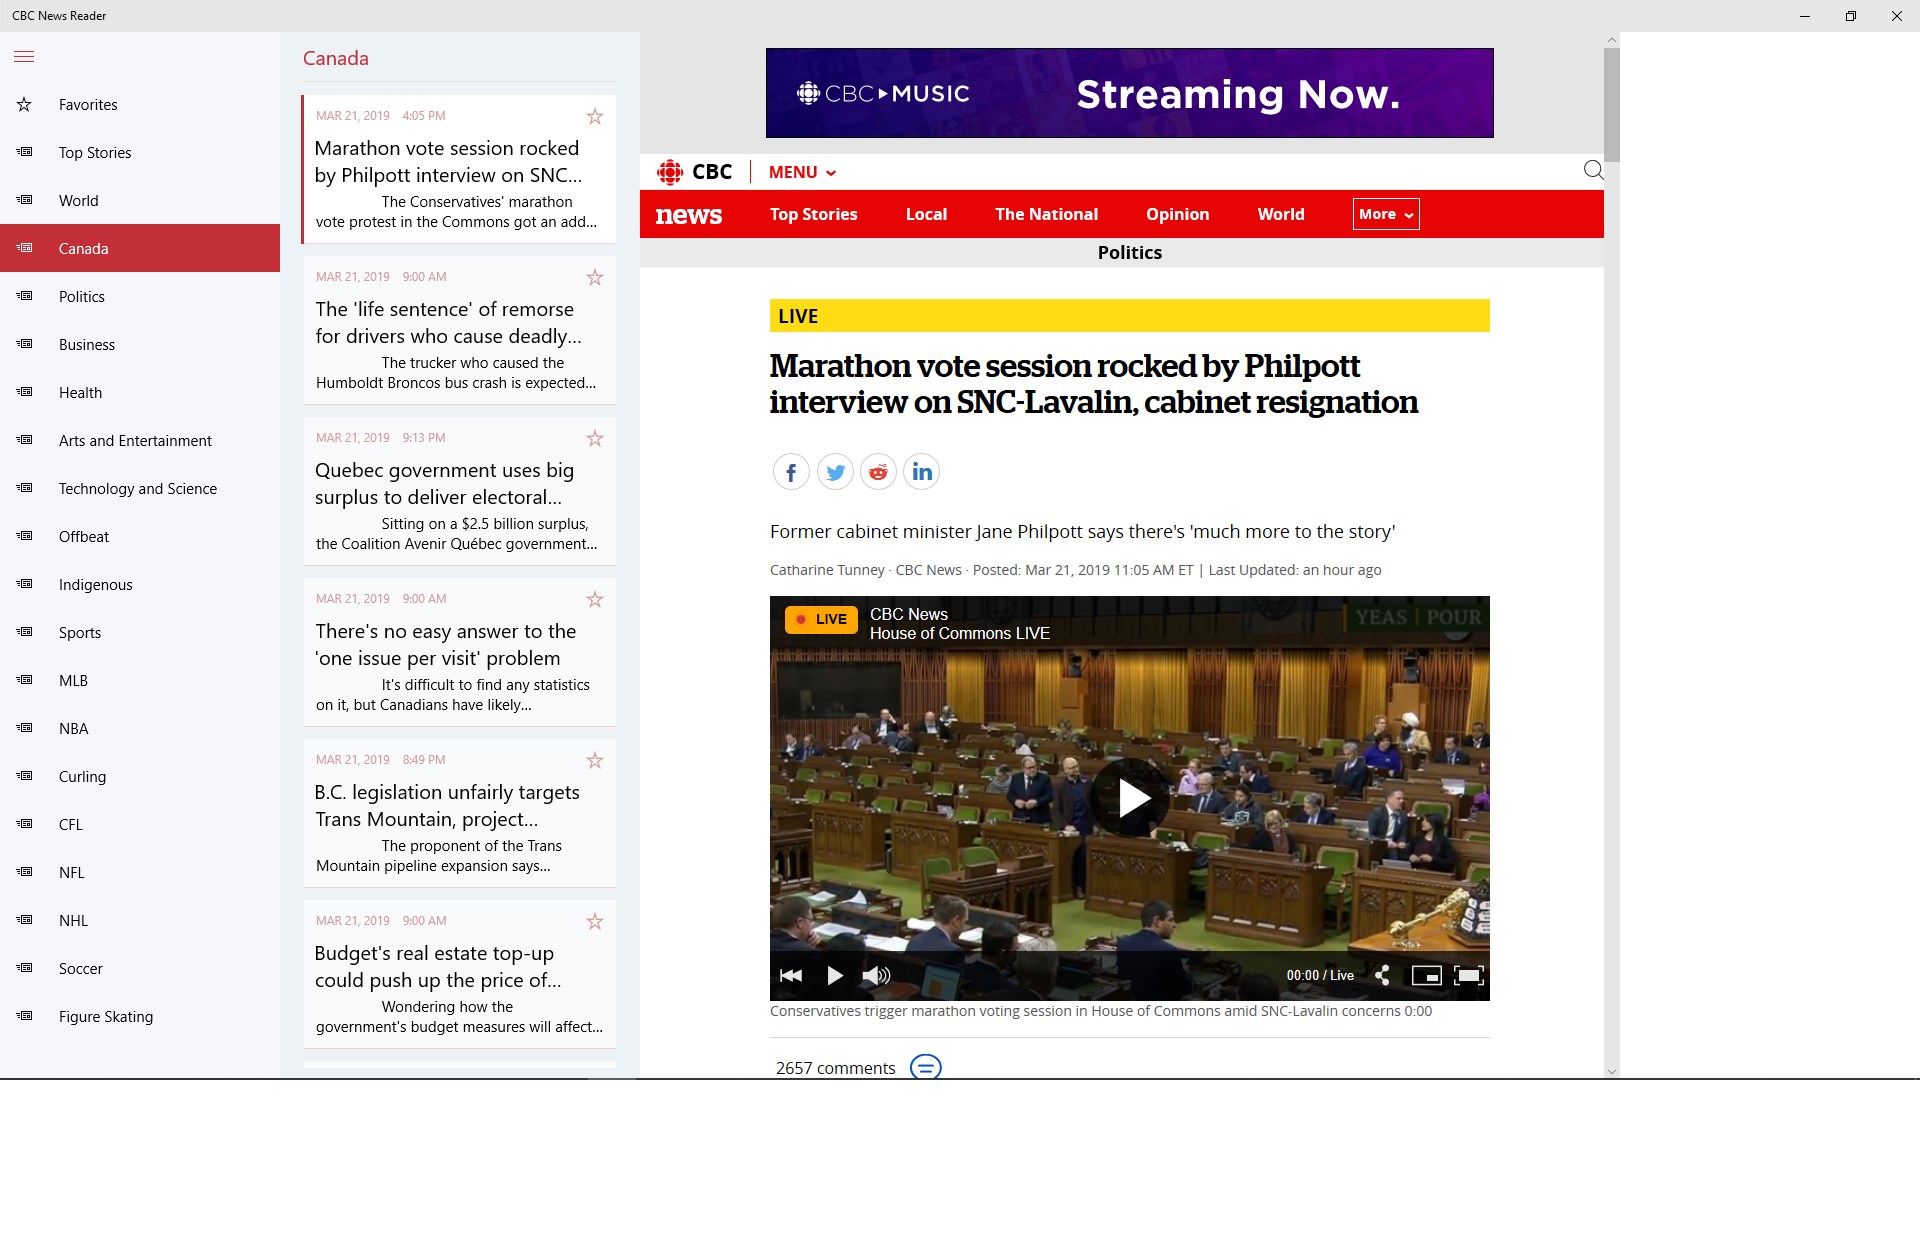Click the CBC Music Streaming Now banner

1129,93
